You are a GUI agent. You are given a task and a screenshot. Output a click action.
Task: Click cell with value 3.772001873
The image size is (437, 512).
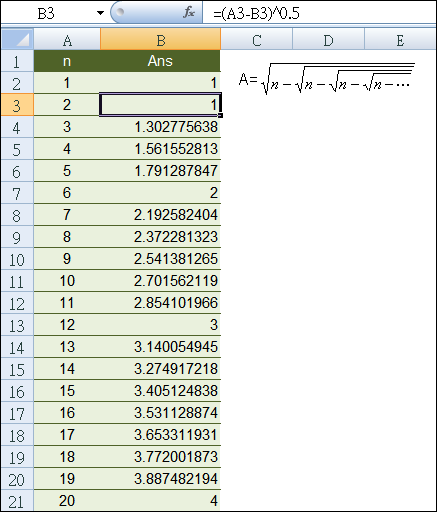[160, 457]
